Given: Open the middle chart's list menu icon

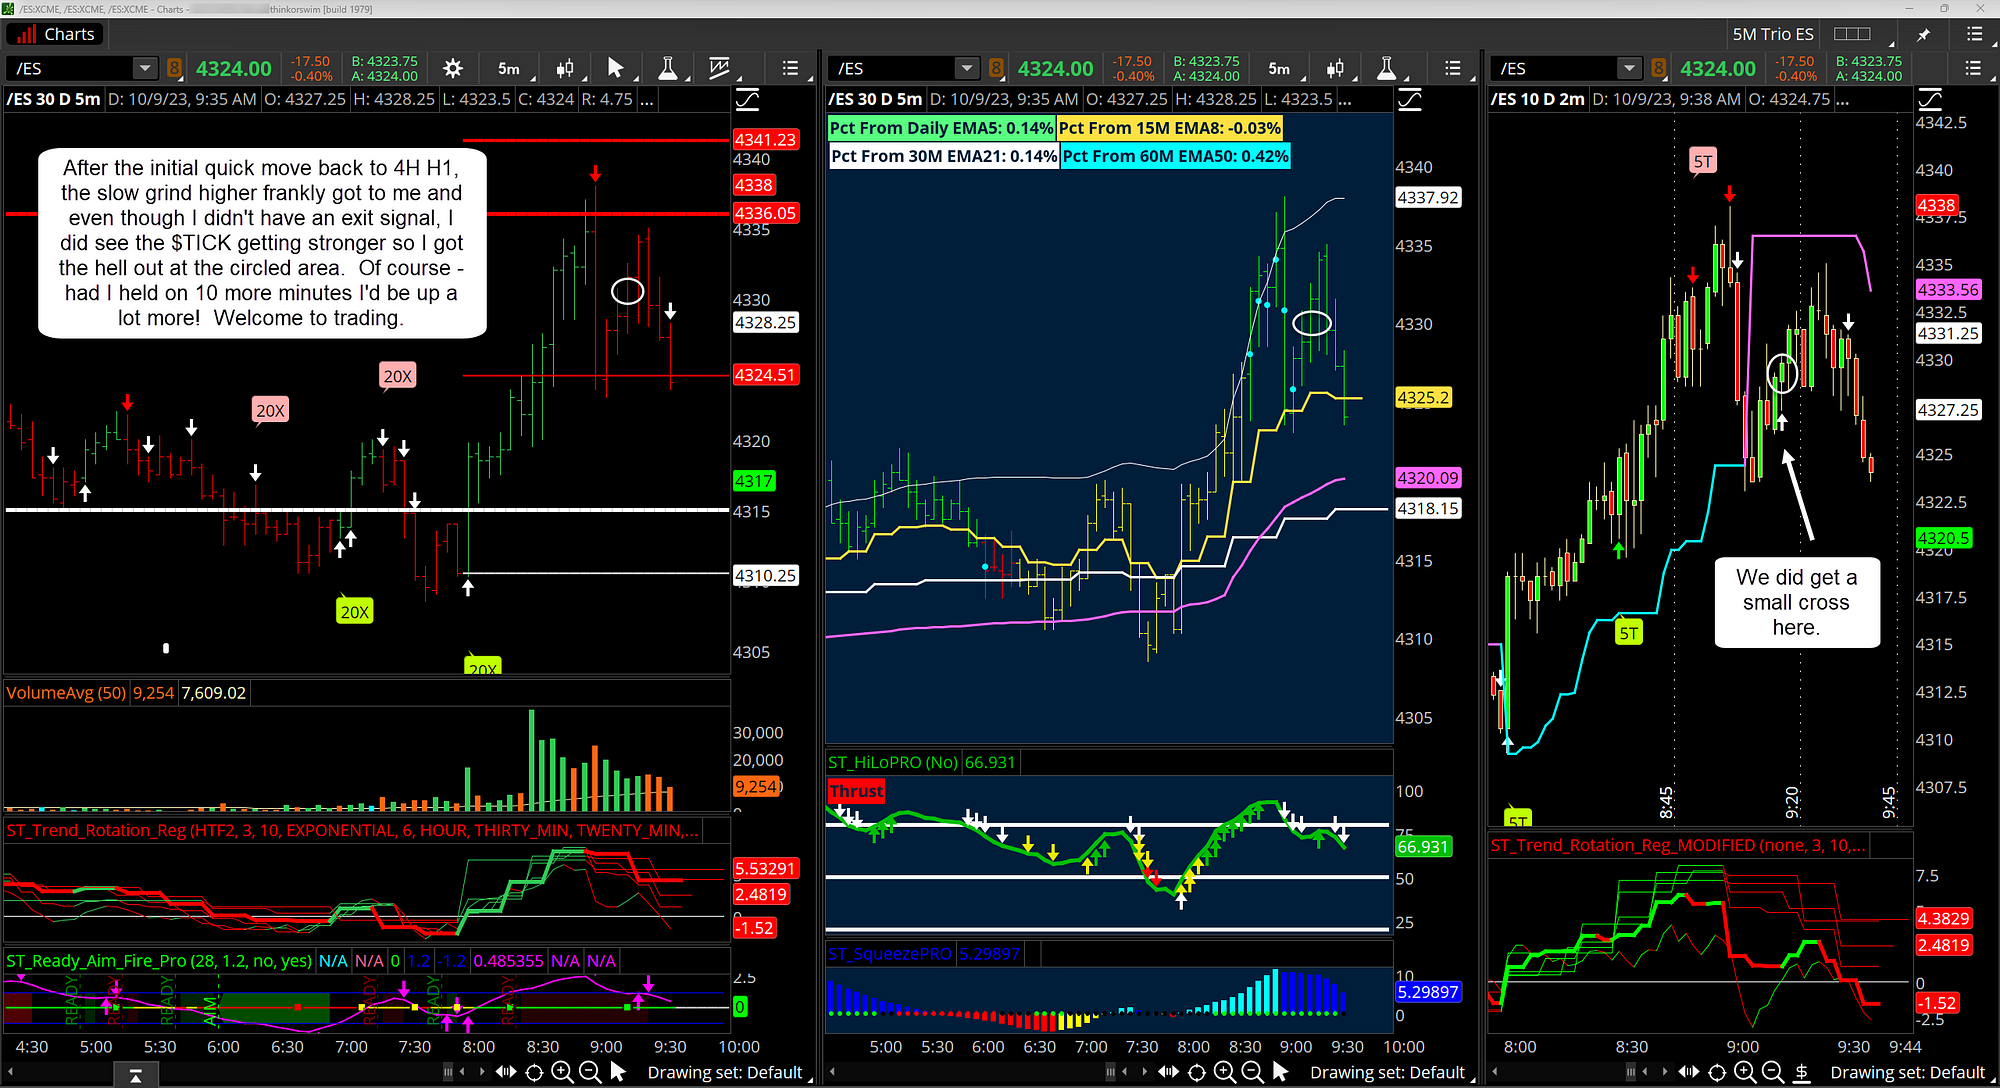Looking at the screenshot, I should (x=1453, y=68).
